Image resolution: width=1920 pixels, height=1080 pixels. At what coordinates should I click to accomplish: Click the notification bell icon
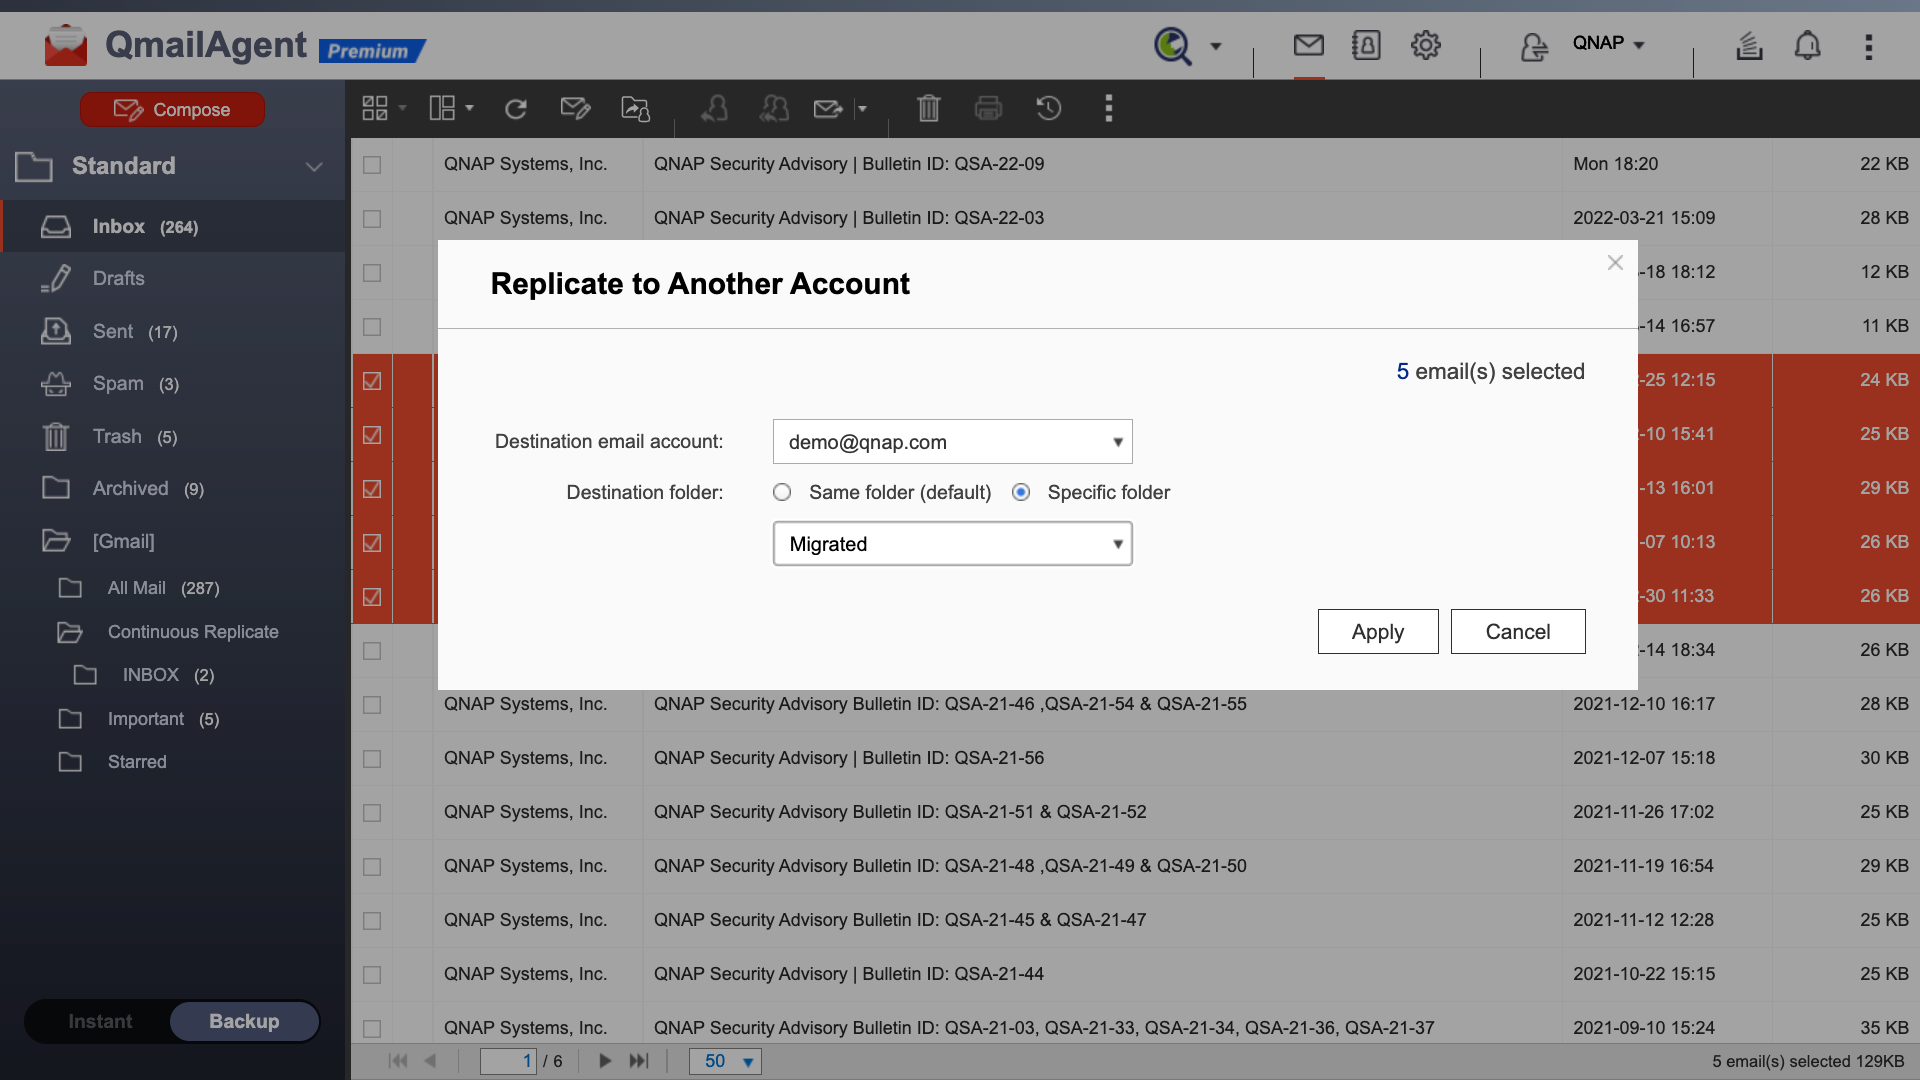tap(1807, 46)
